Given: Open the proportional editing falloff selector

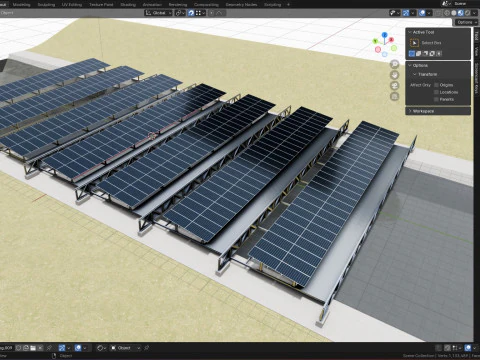Looking at the screenshot, I should tap(220, 13).
